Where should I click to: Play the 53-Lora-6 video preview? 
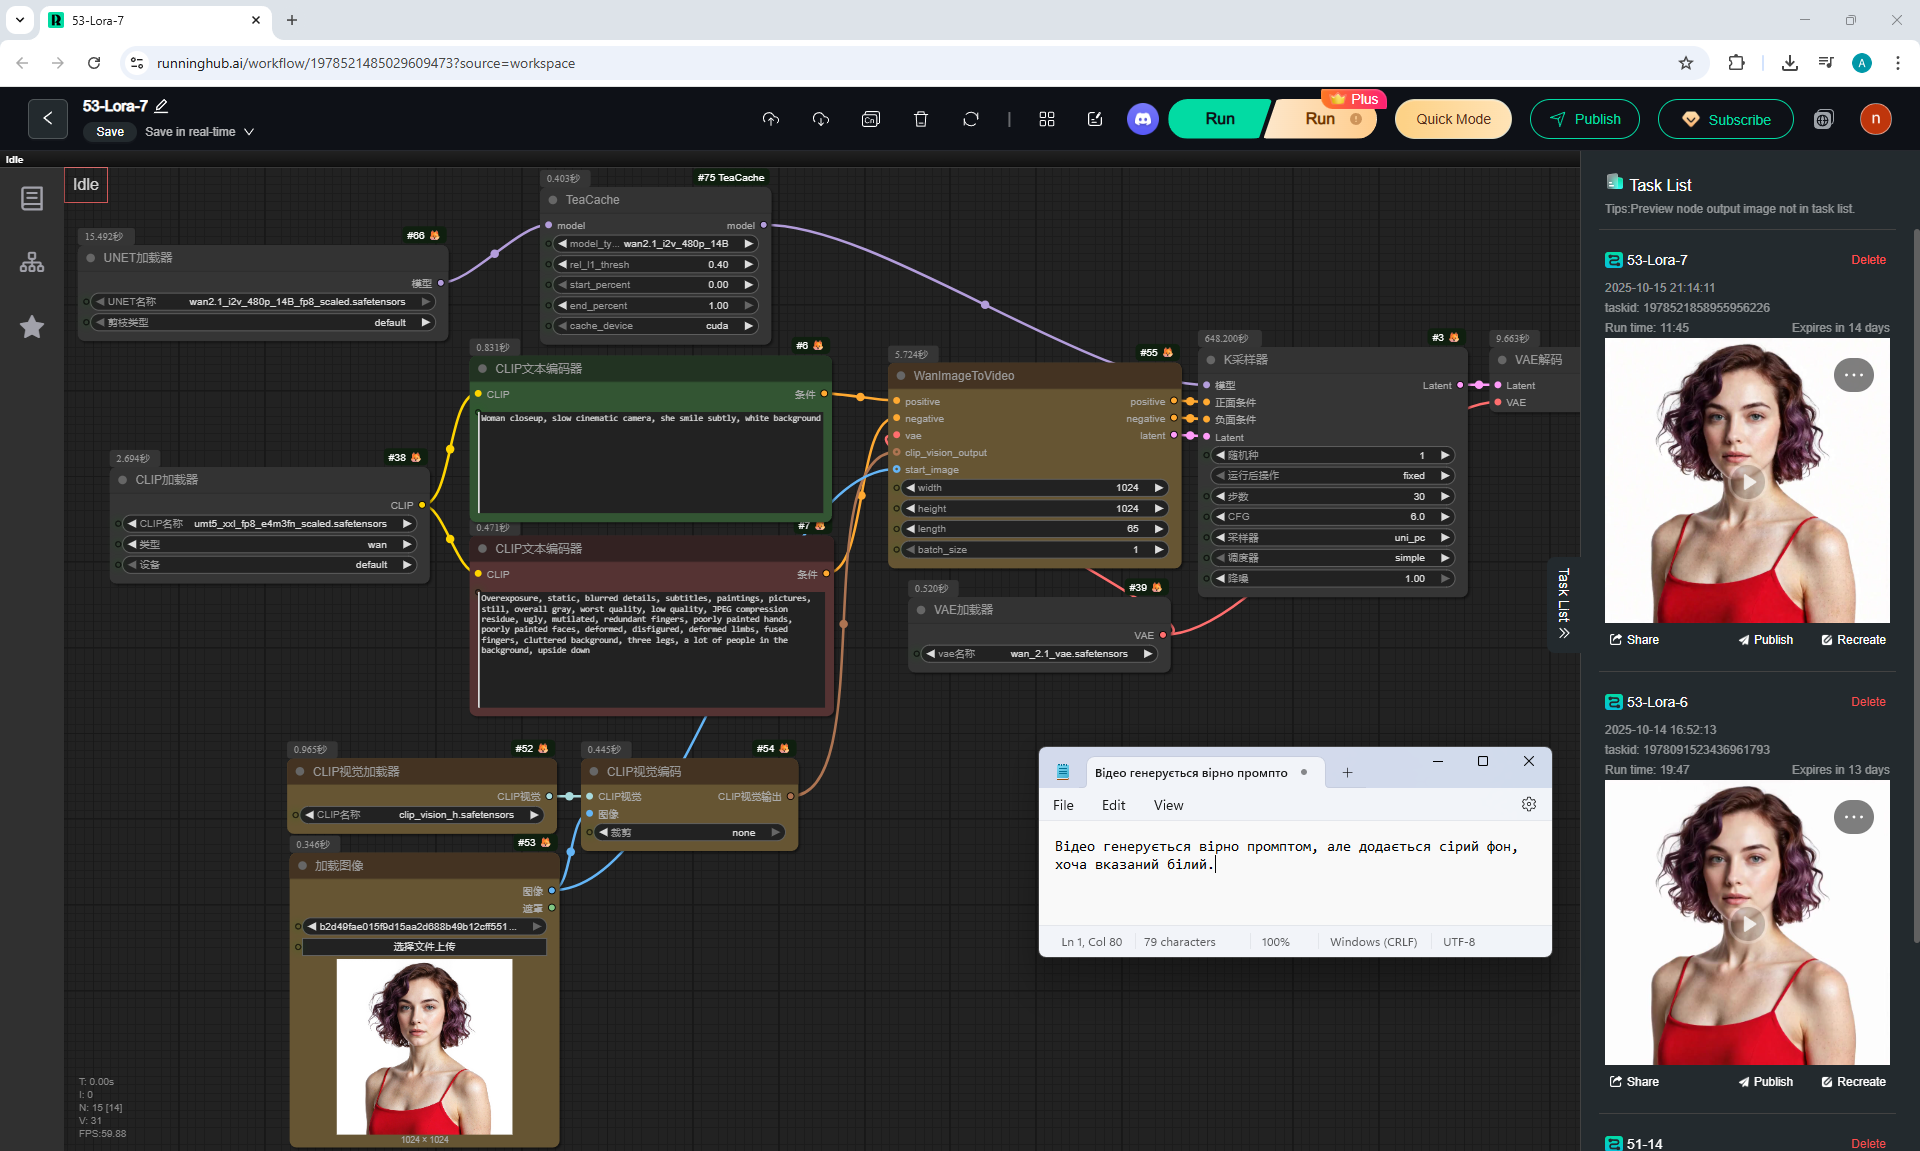click(x=1747, y=924)
